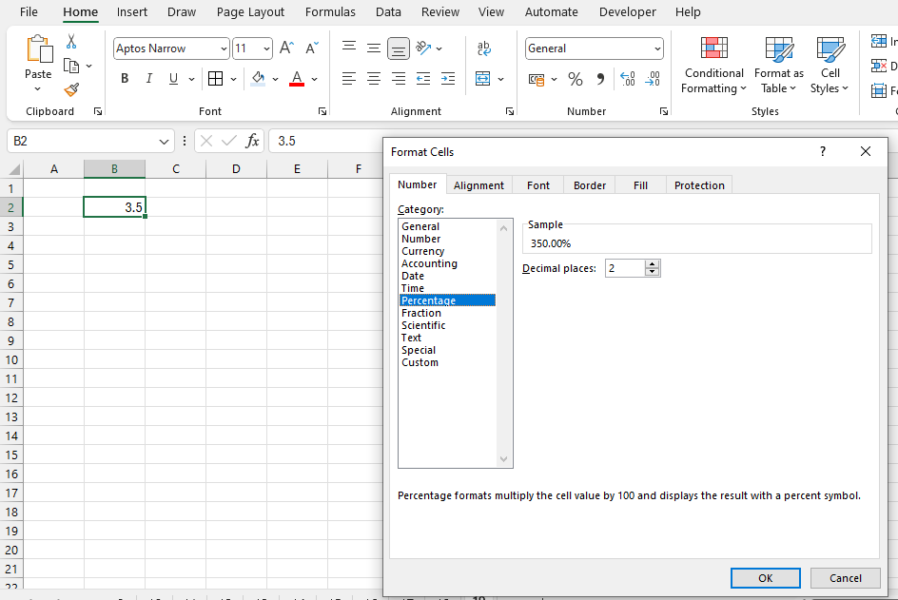Switch to the Formulas ribbon tab
This screenshot has width=898, height=600.
pyautogui.click(x=330, y=12)
